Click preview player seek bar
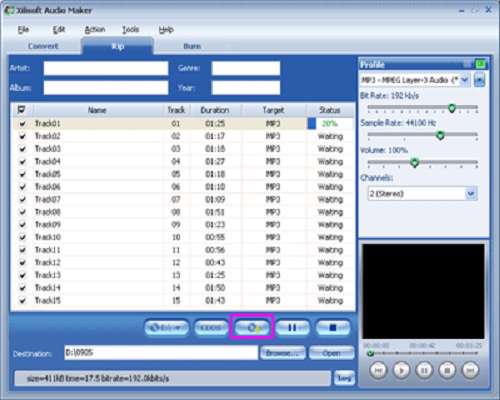The image size is (500, 400). point(423,353)
